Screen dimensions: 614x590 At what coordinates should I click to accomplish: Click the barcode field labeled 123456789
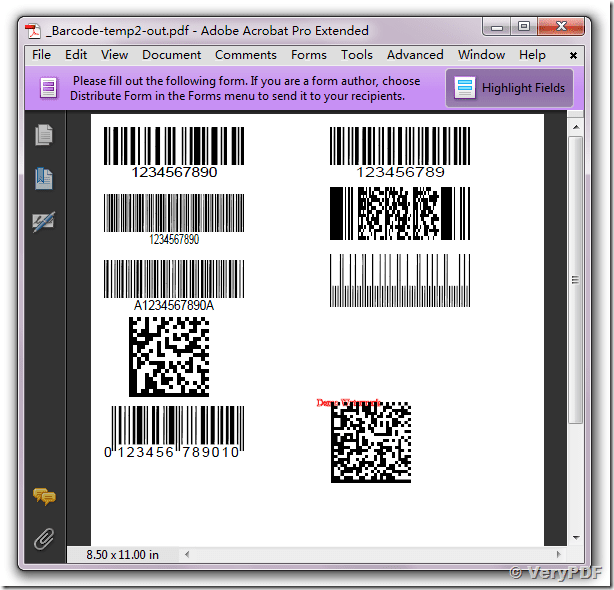pos(400,152)
